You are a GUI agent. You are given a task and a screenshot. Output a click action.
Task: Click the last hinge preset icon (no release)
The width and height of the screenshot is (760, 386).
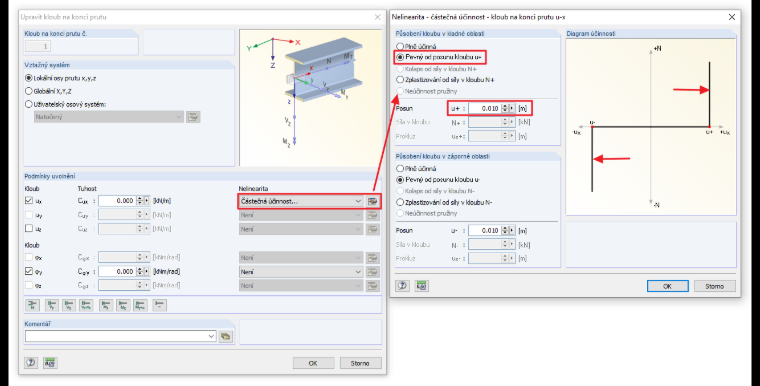click(x=159, y=305)
